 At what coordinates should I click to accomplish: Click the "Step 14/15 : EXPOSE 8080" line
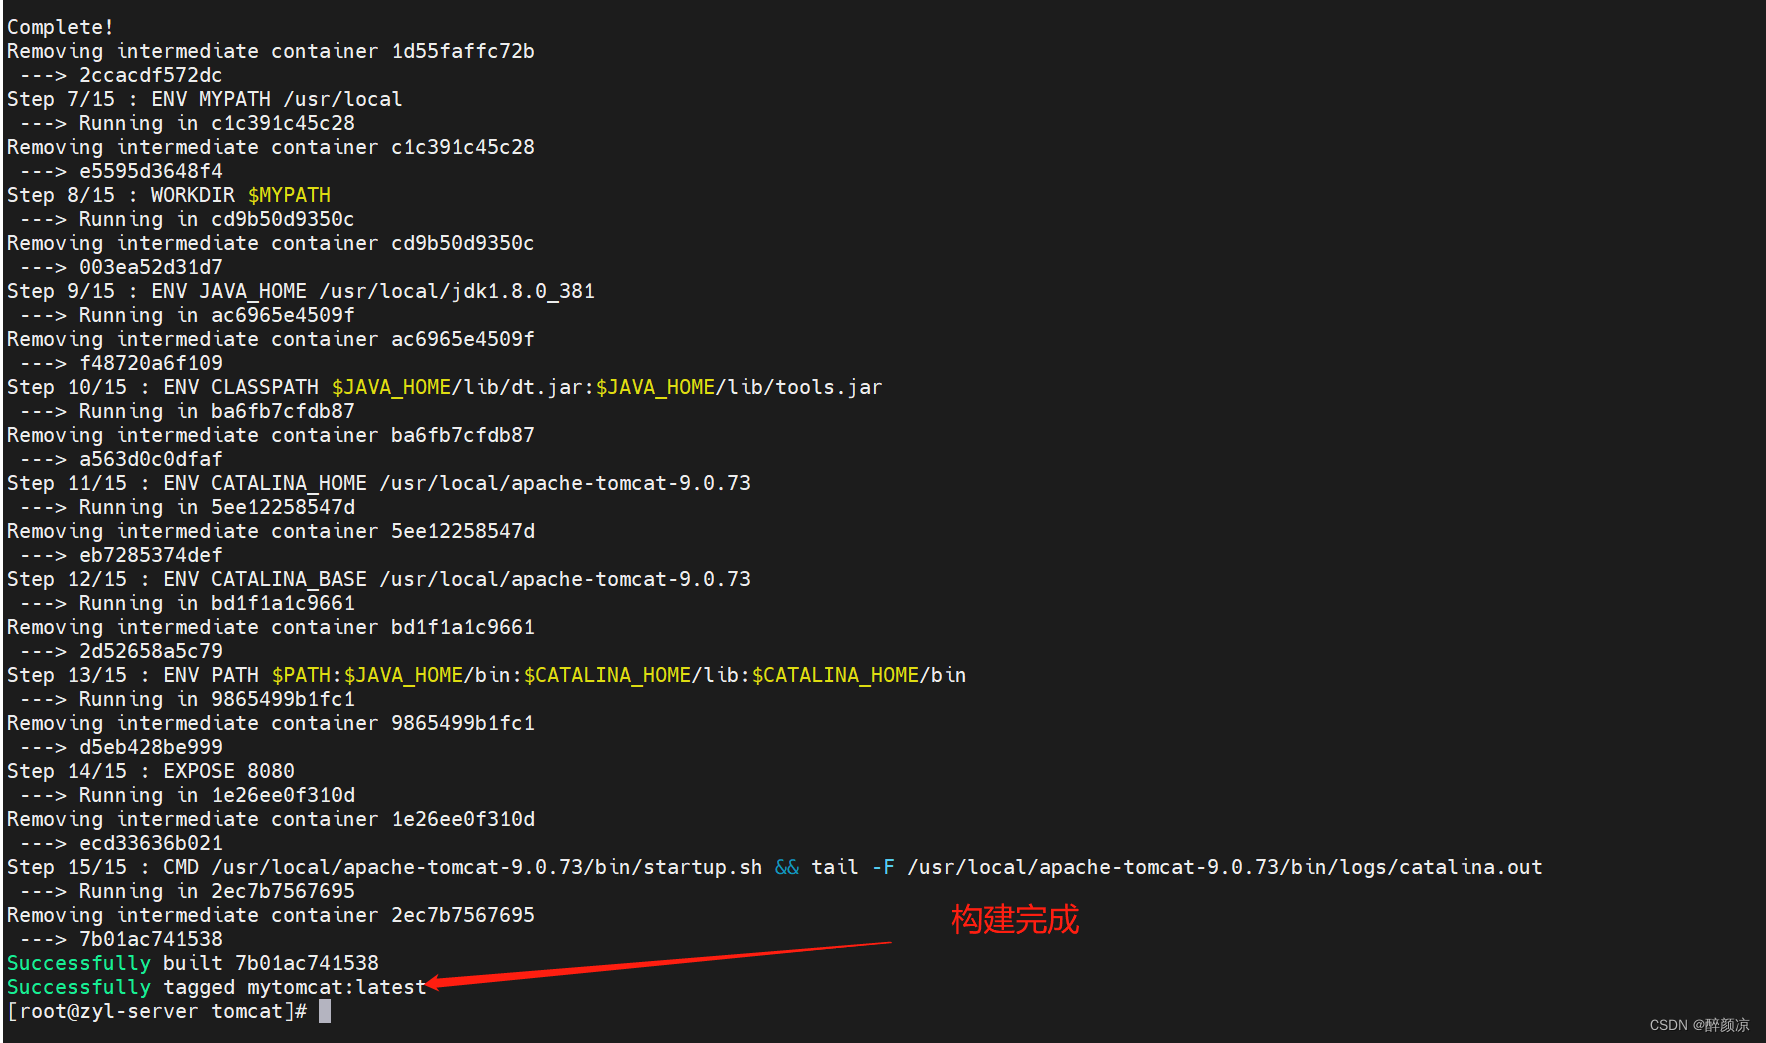[151, 771]
